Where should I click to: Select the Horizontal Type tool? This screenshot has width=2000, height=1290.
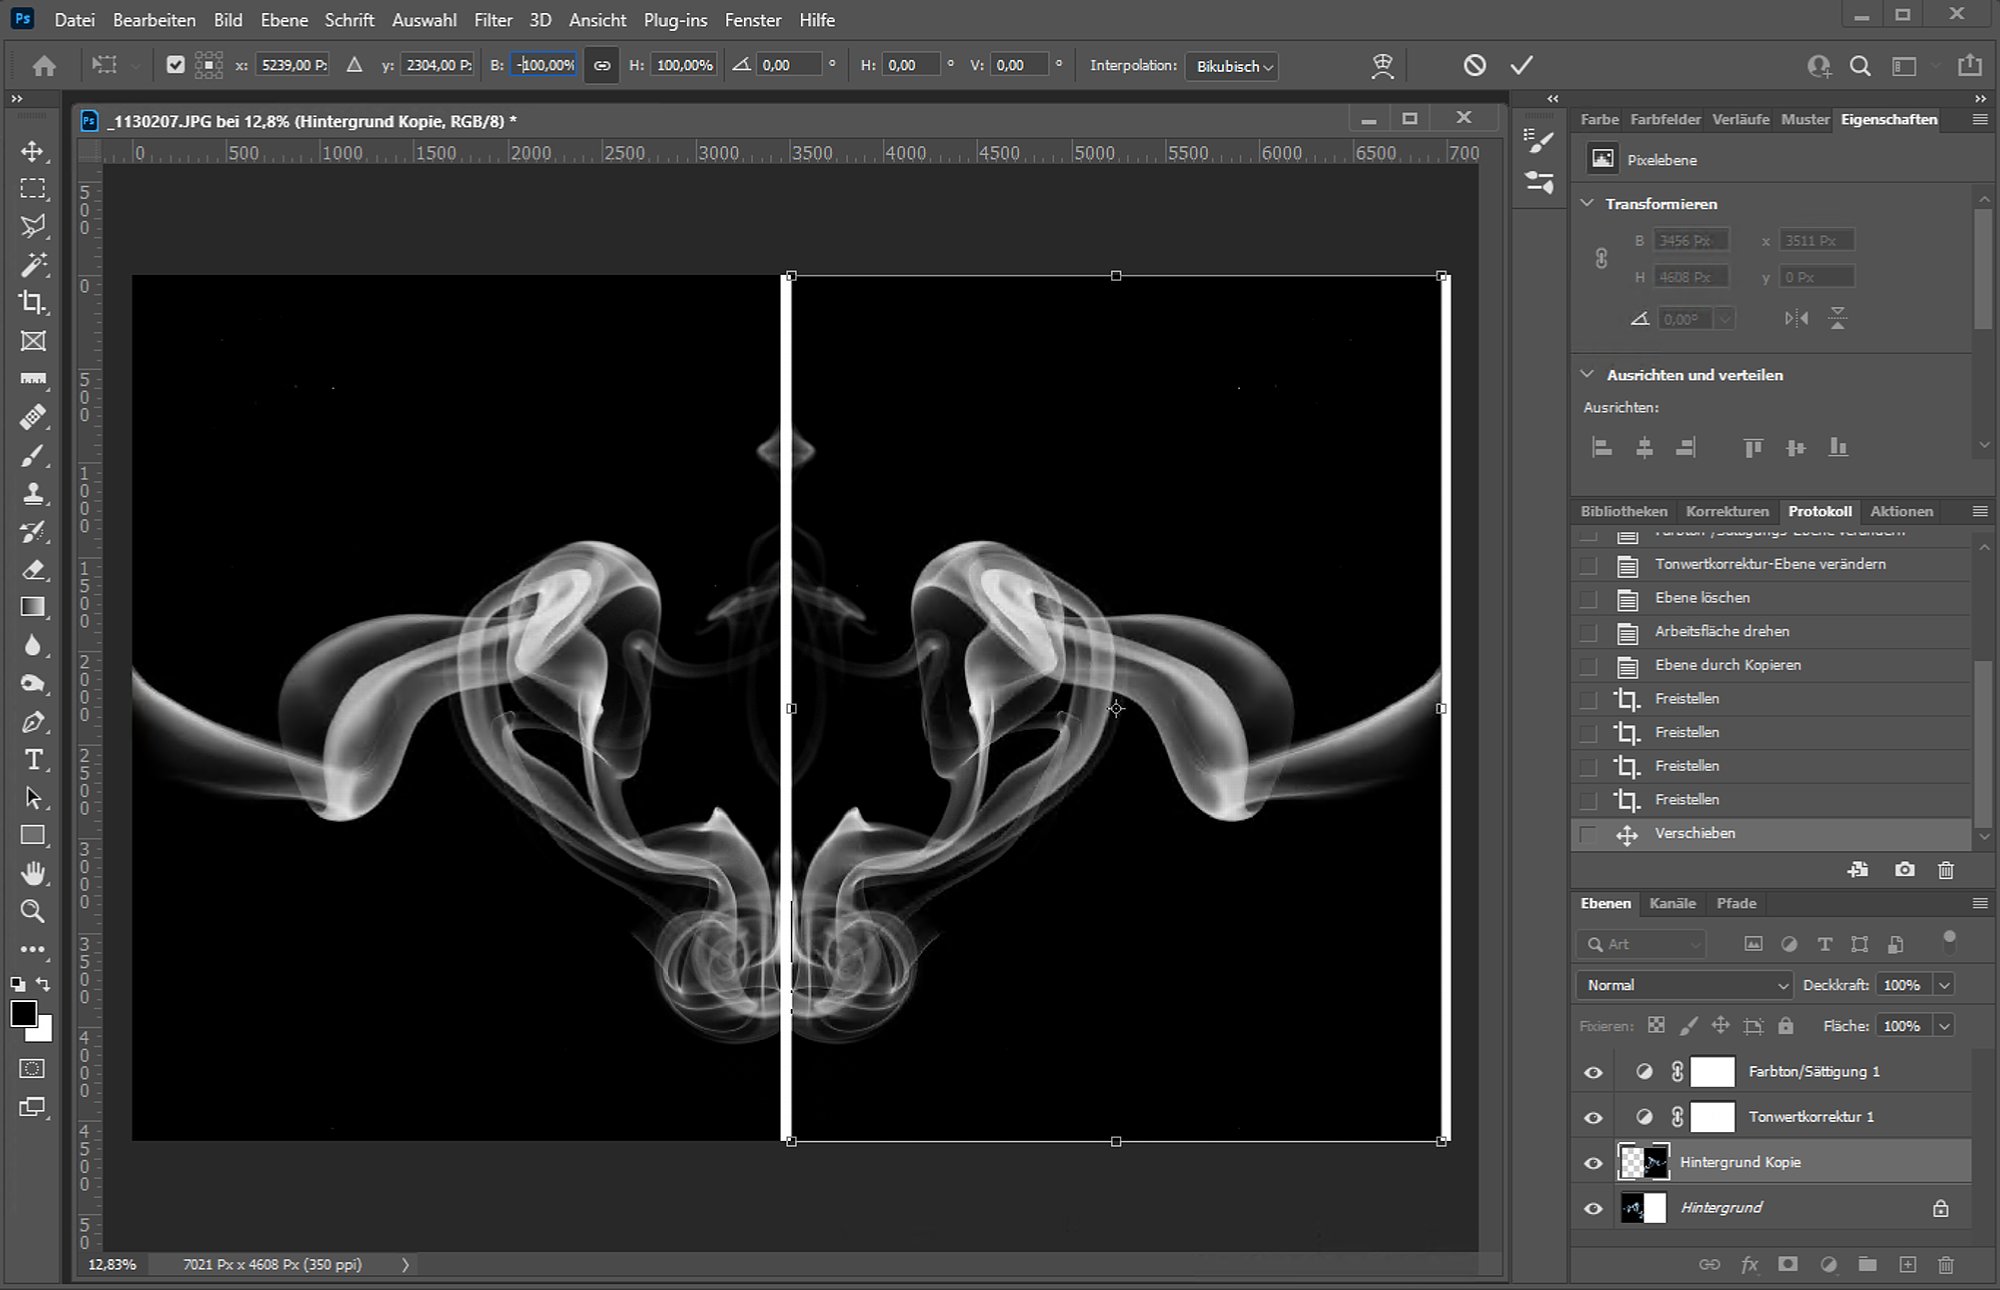(x=33, y=760)
